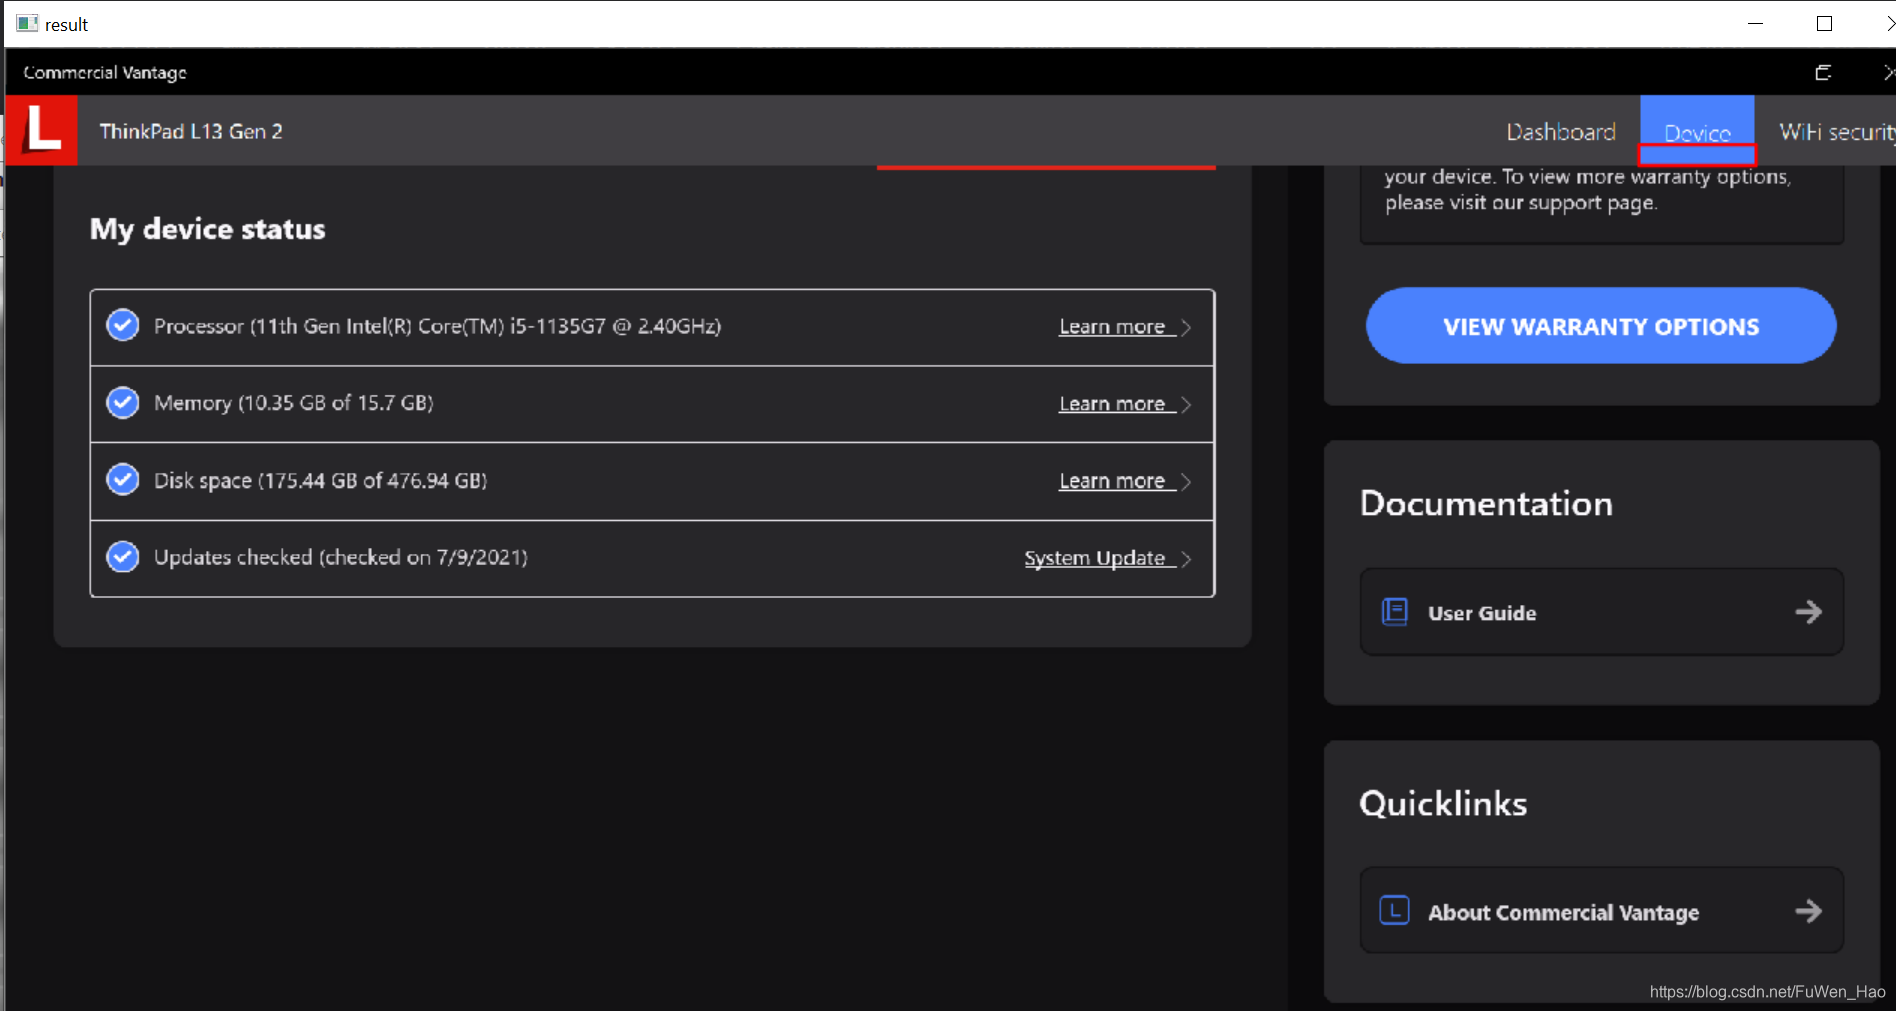Click the Disk space status checkmark icon
Screen dimensions: 1896x1011
123,479
